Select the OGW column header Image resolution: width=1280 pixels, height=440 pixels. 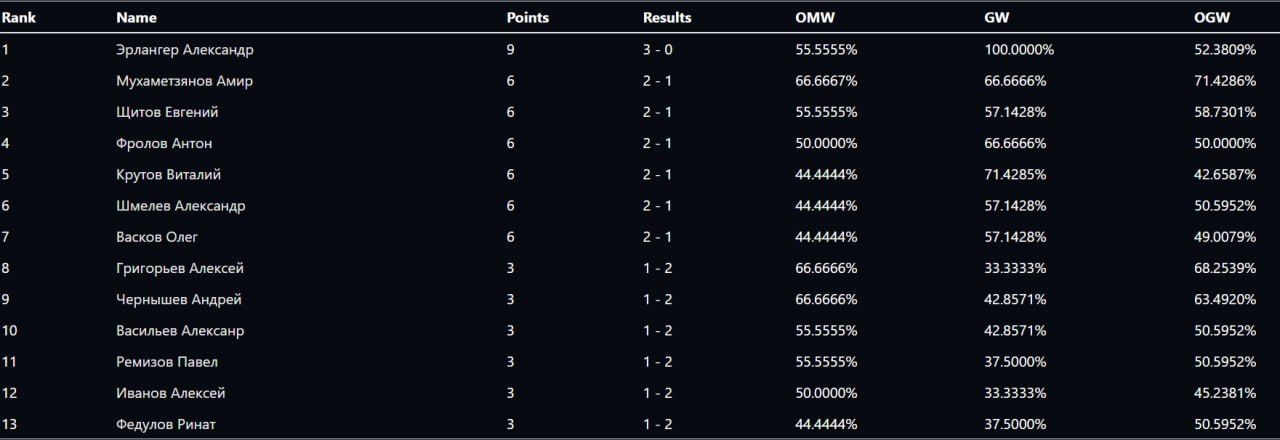tap(1211, 17)
